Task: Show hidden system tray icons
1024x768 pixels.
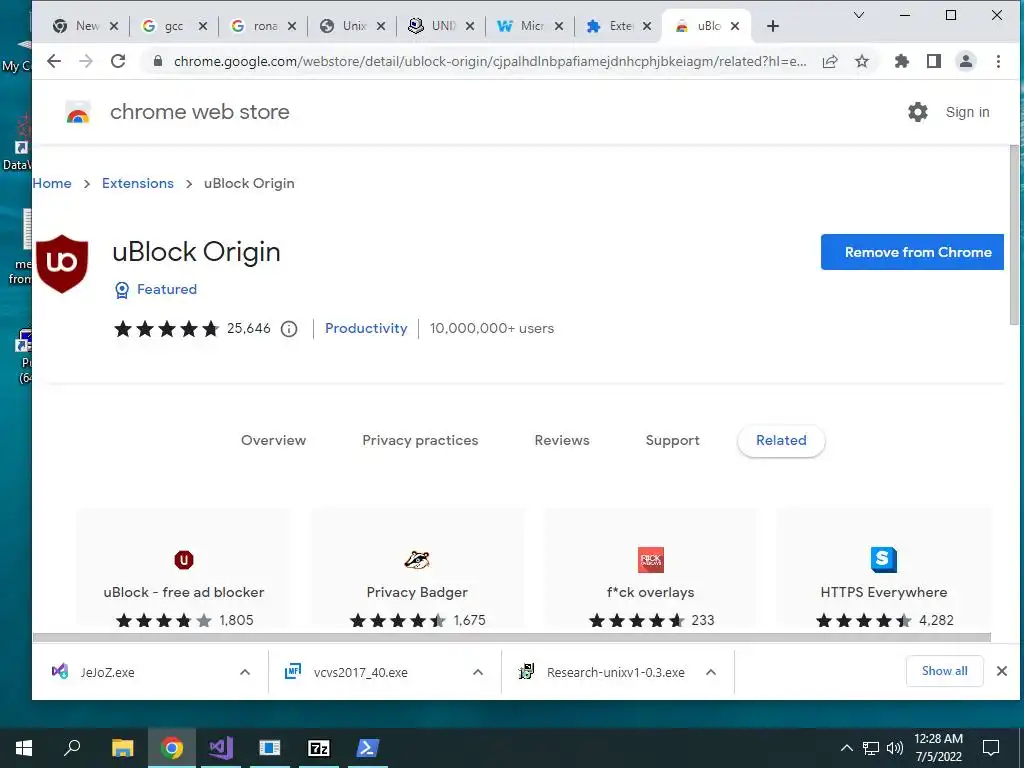Action: pyautogui.click(x=846, y=748)
